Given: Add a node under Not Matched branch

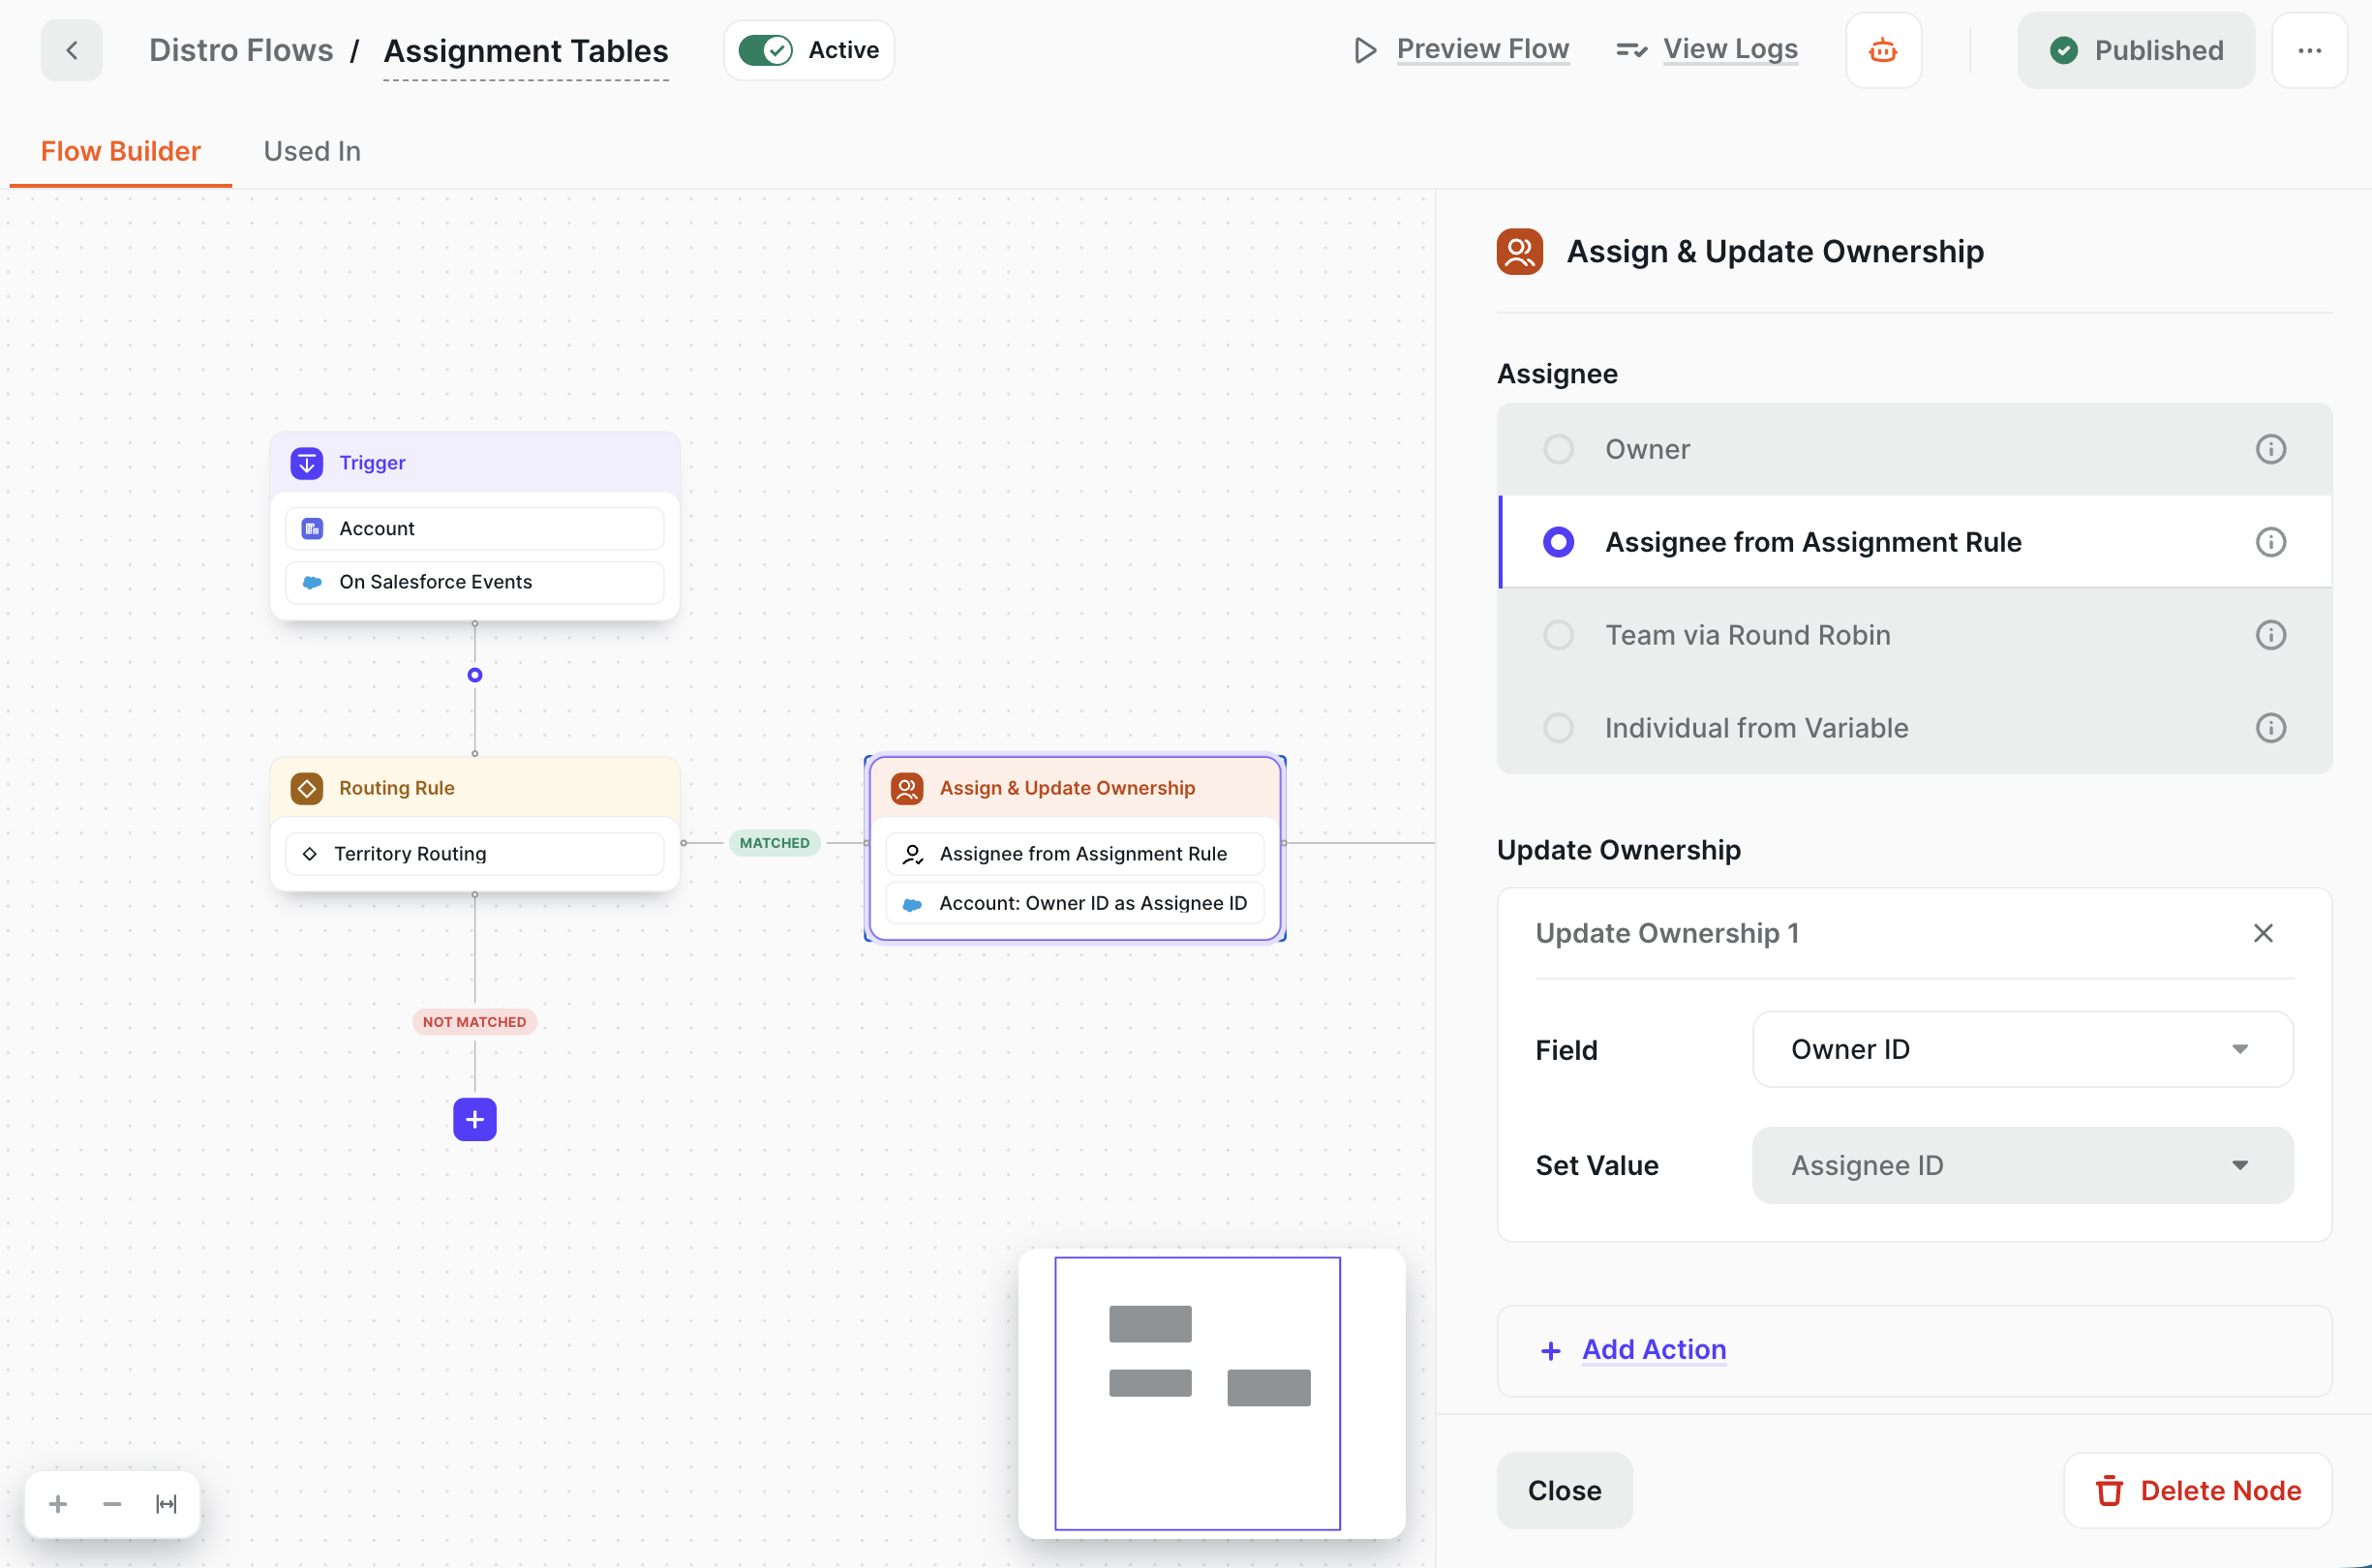Looking at the screenshot, I should pos(475,1119).
